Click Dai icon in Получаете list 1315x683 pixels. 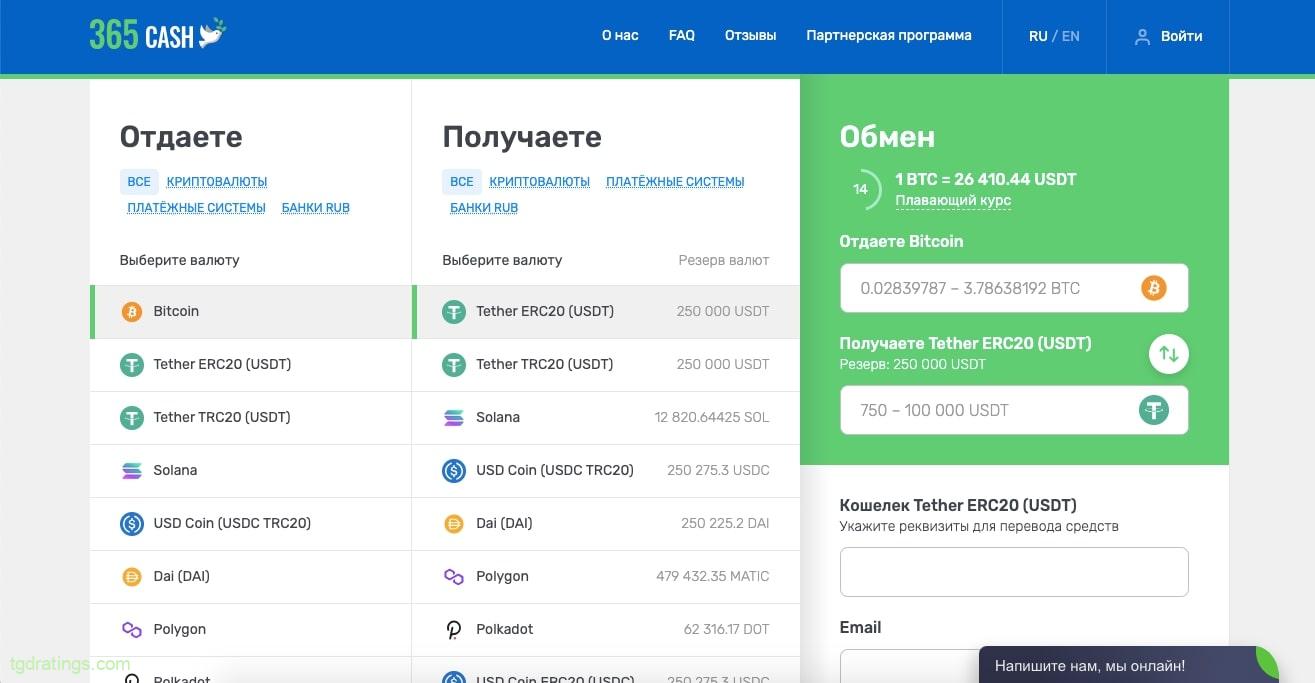click(x=454, y=524)
